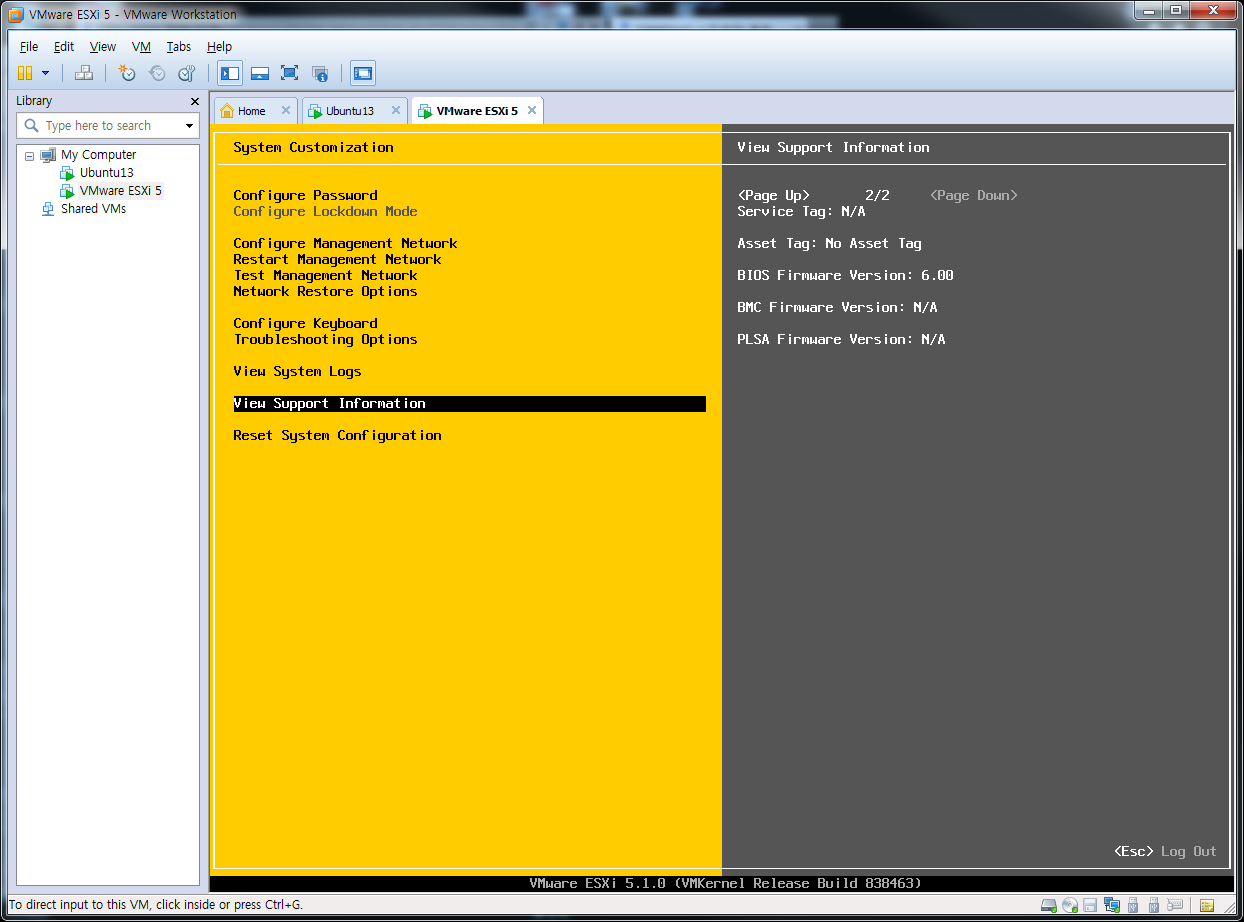Open the snapshot manager wrench icon

[x=186, y=73]
